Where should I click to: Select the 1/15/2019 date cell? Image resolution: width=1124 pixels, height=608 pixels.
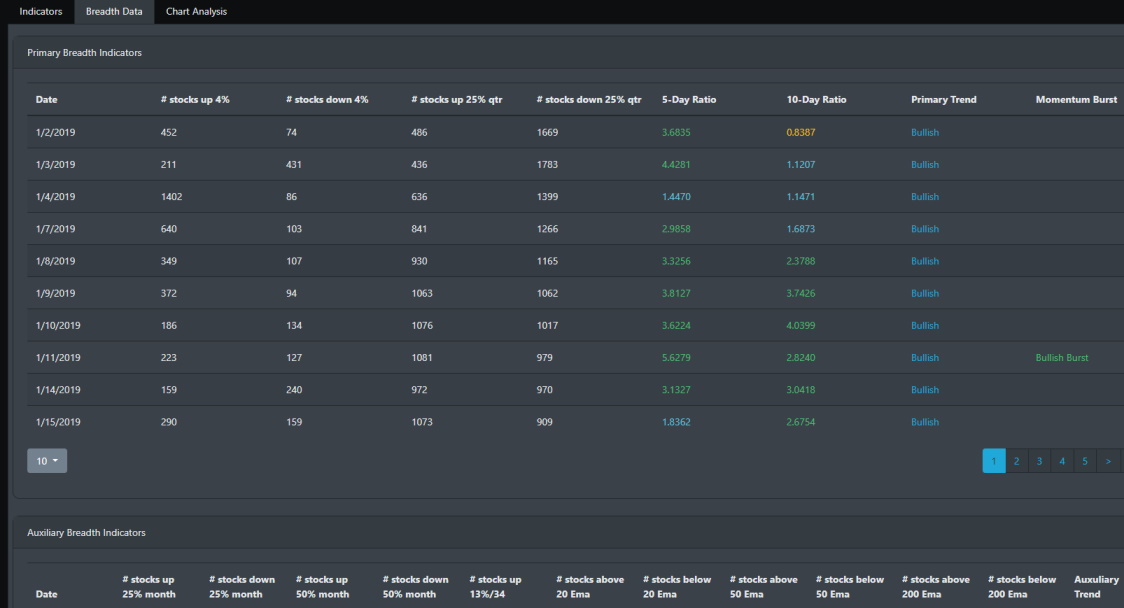58,422
